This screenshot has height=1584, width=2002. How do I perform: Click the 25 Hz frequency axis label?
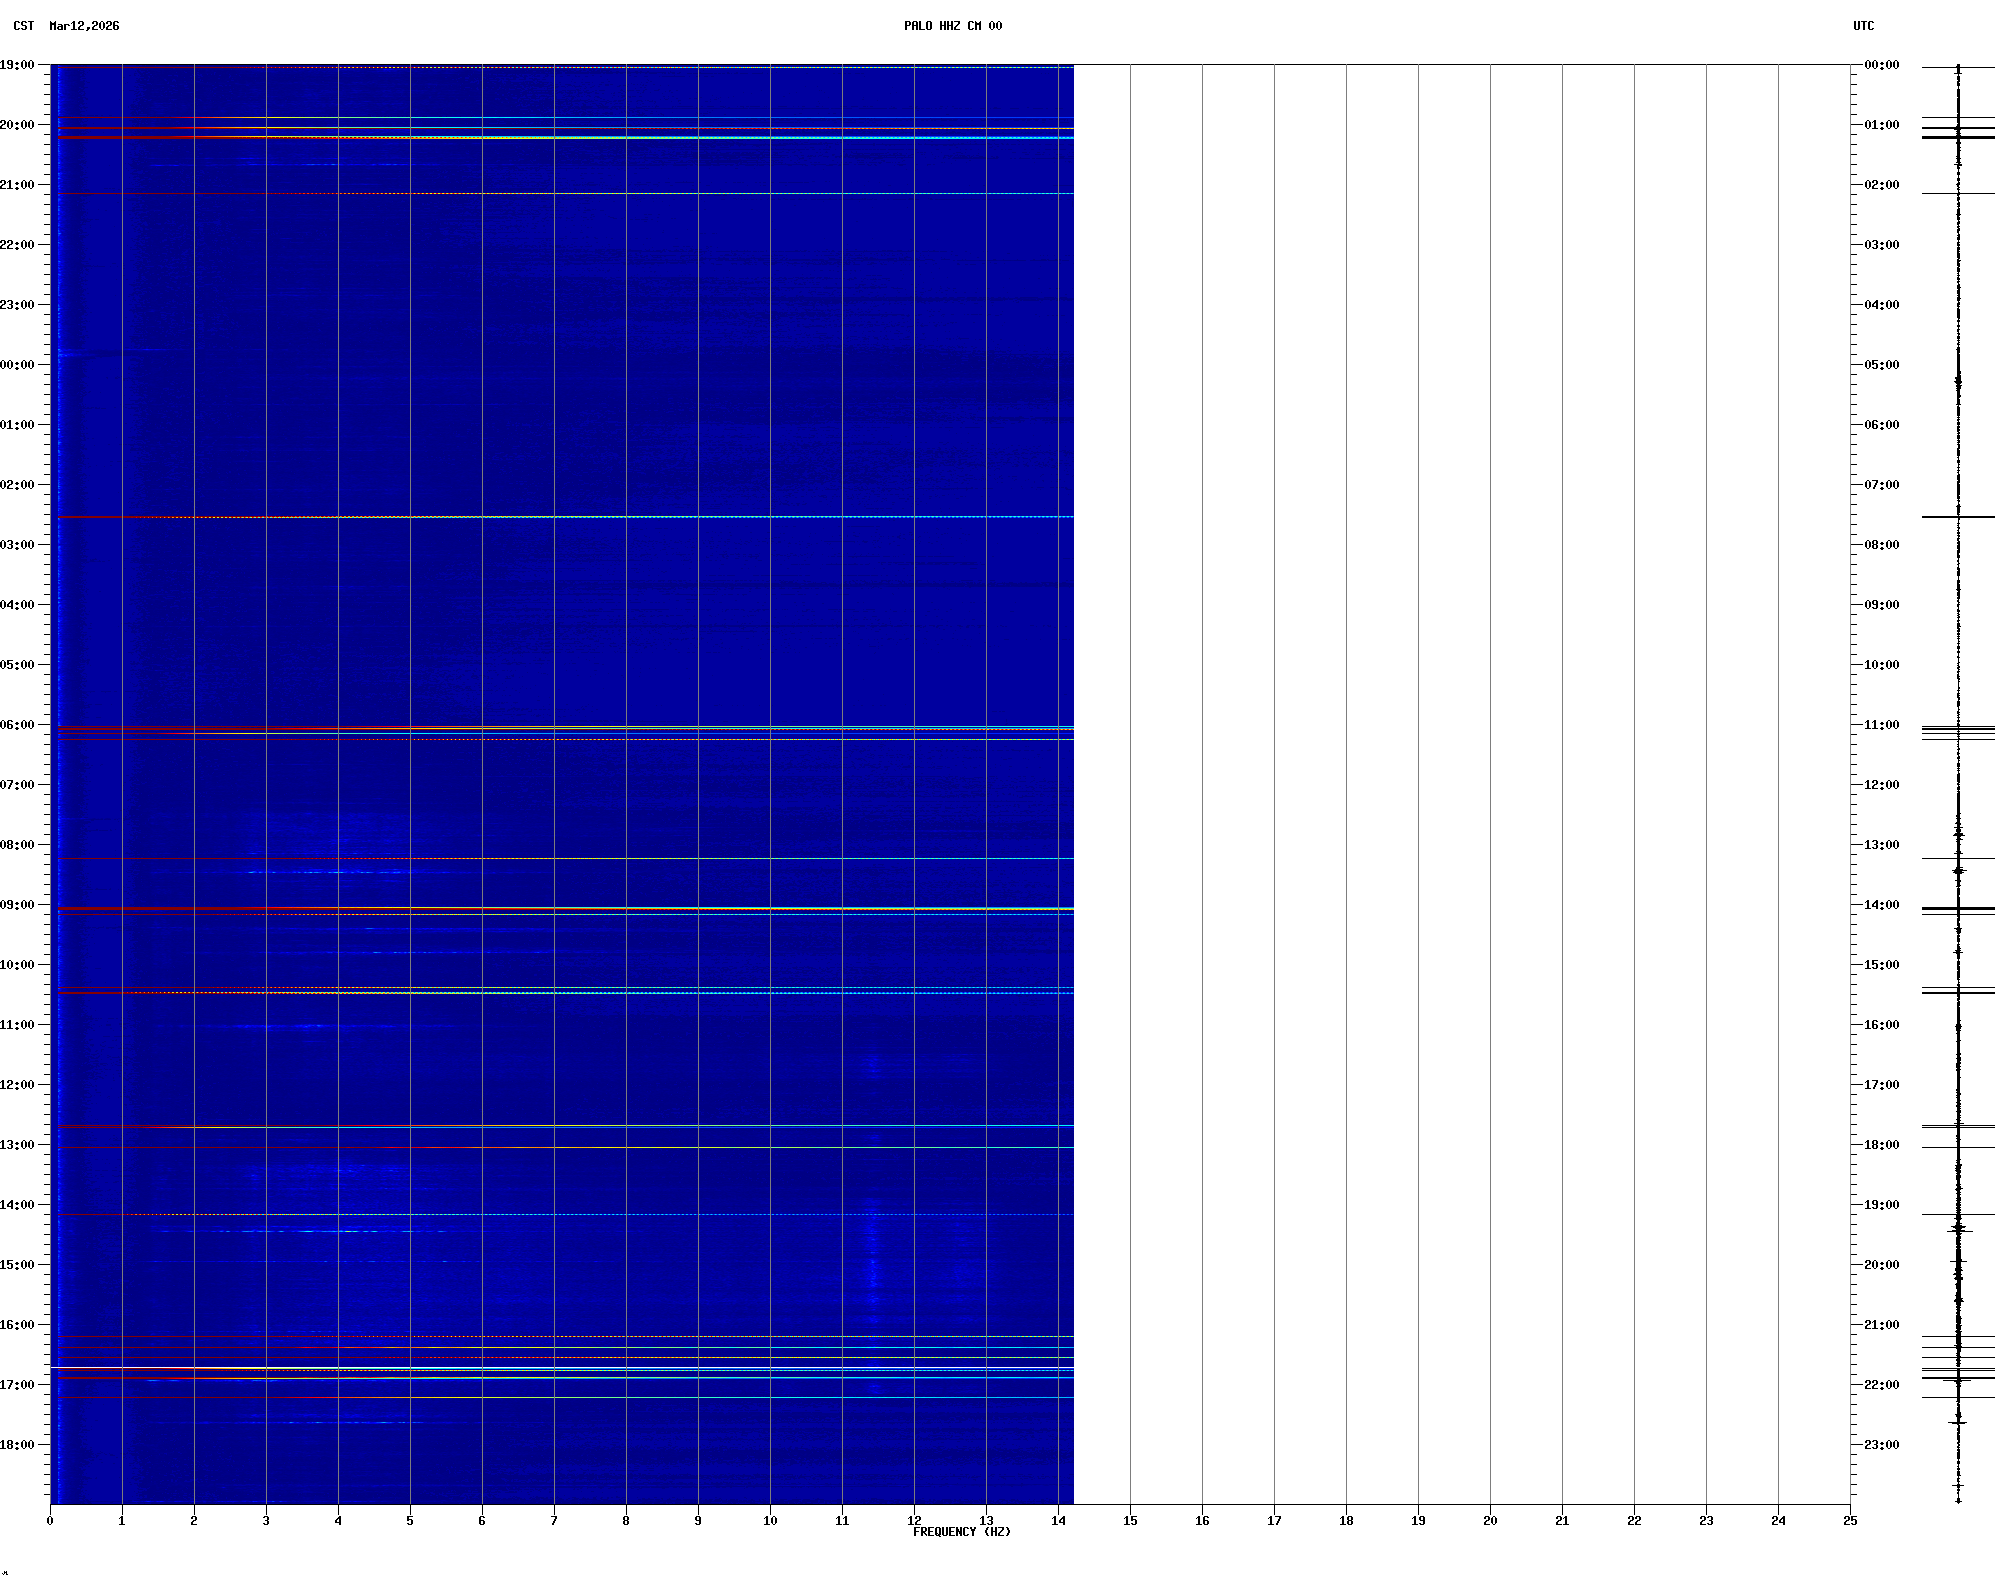point(1850,1521)
